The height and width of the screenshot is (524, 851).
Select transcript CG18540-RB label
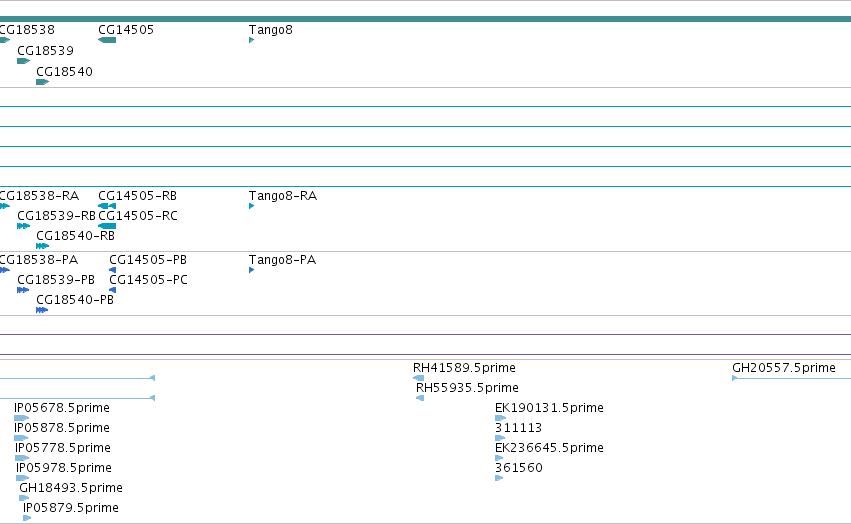[x=75, y=236]
